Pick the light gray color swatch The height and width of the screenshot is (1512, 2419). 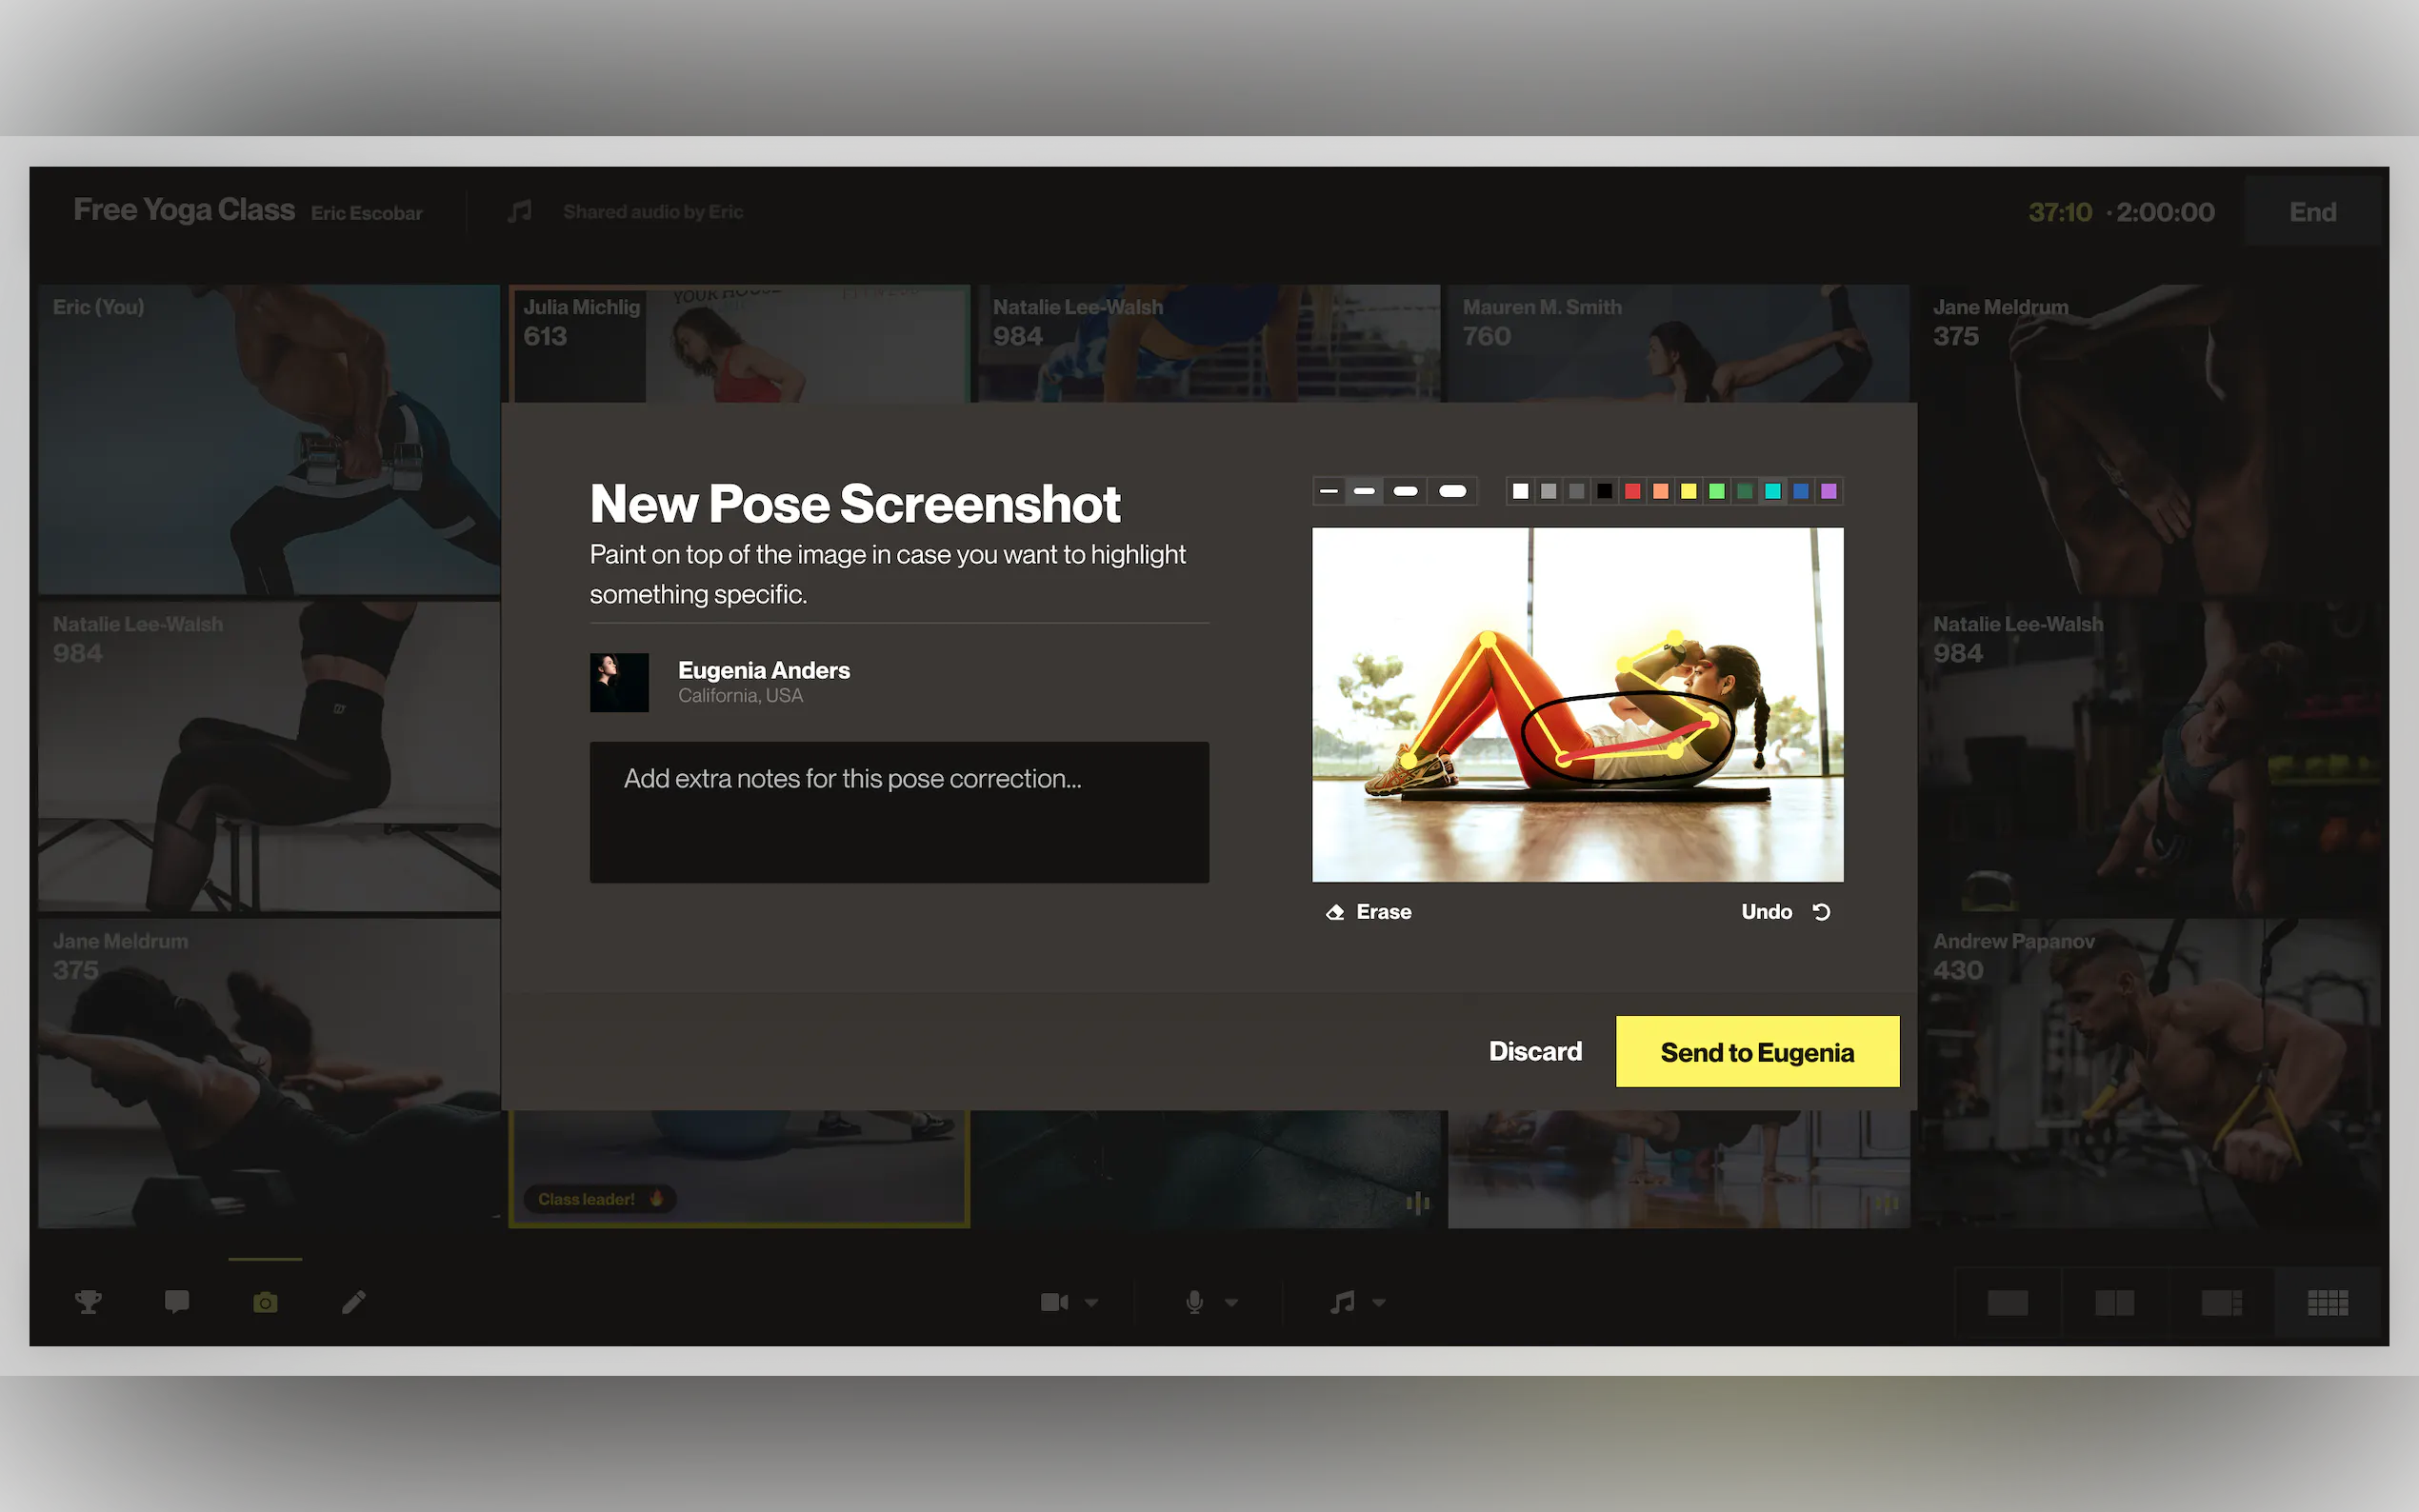point(1548,491)
